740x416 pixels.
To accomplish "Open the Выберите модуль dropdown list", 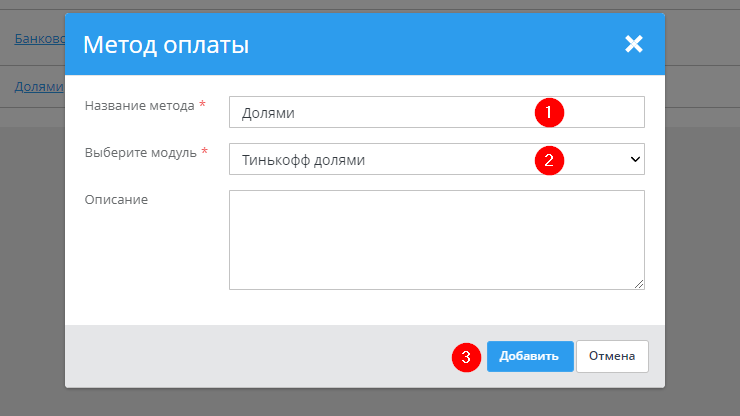I will (420, 159).
